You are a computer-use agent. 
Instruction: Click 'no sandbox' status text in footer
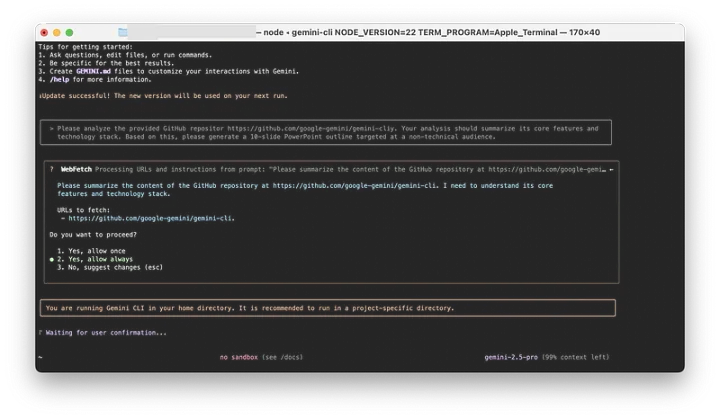238,357
